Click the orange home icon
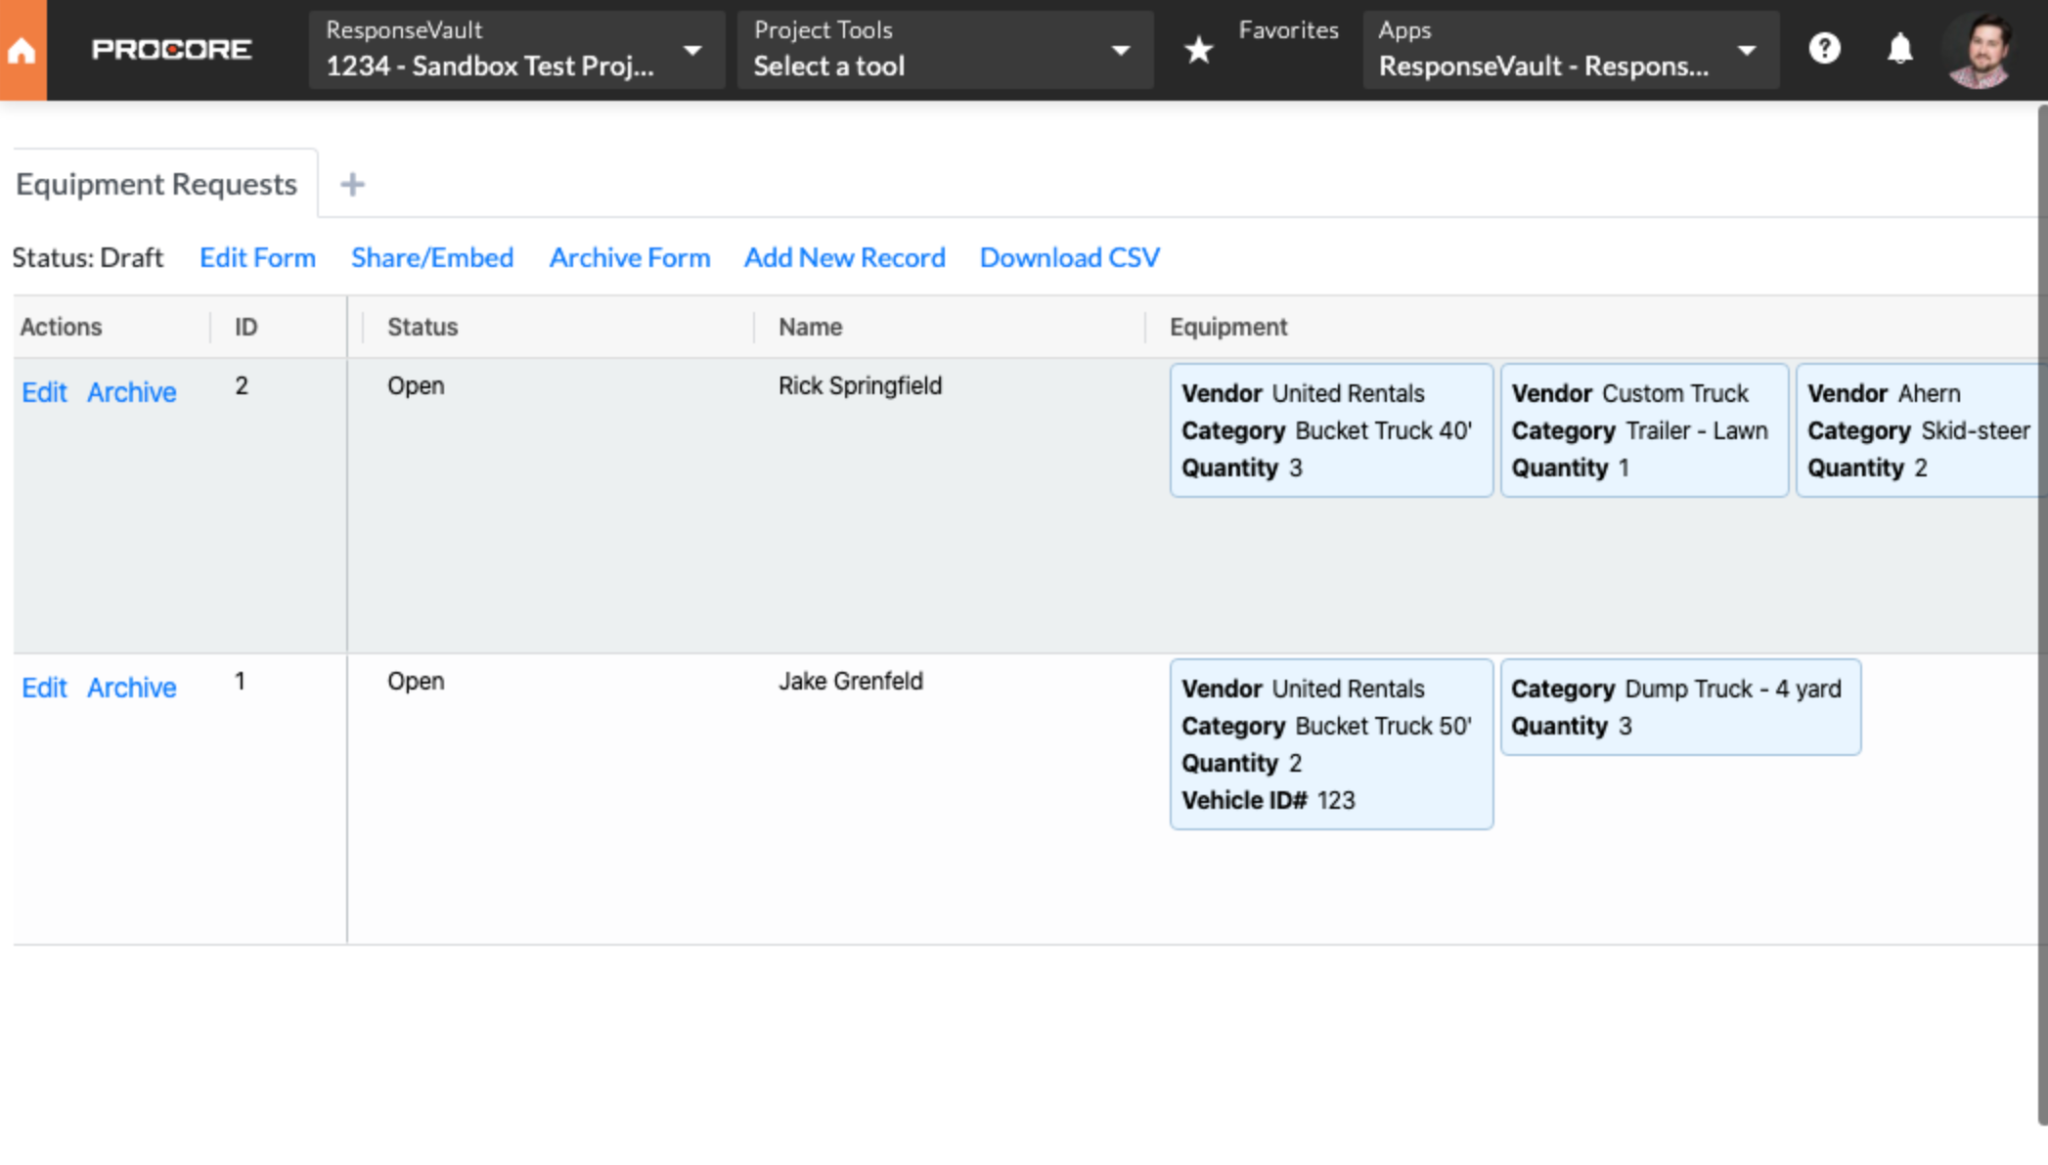 (x=22, y=50)
